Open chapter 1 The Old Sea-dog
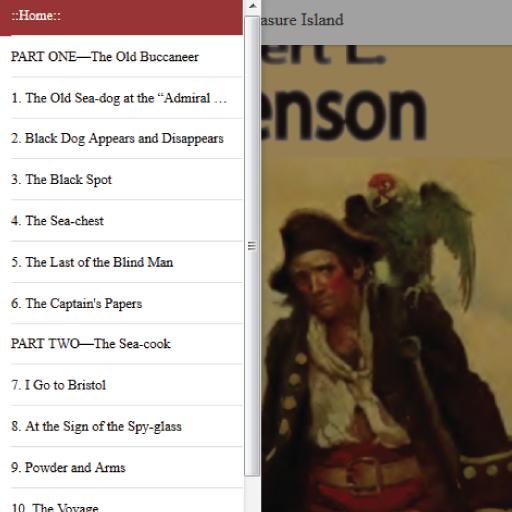Screen dimensions: 512x512 [119, 98]
